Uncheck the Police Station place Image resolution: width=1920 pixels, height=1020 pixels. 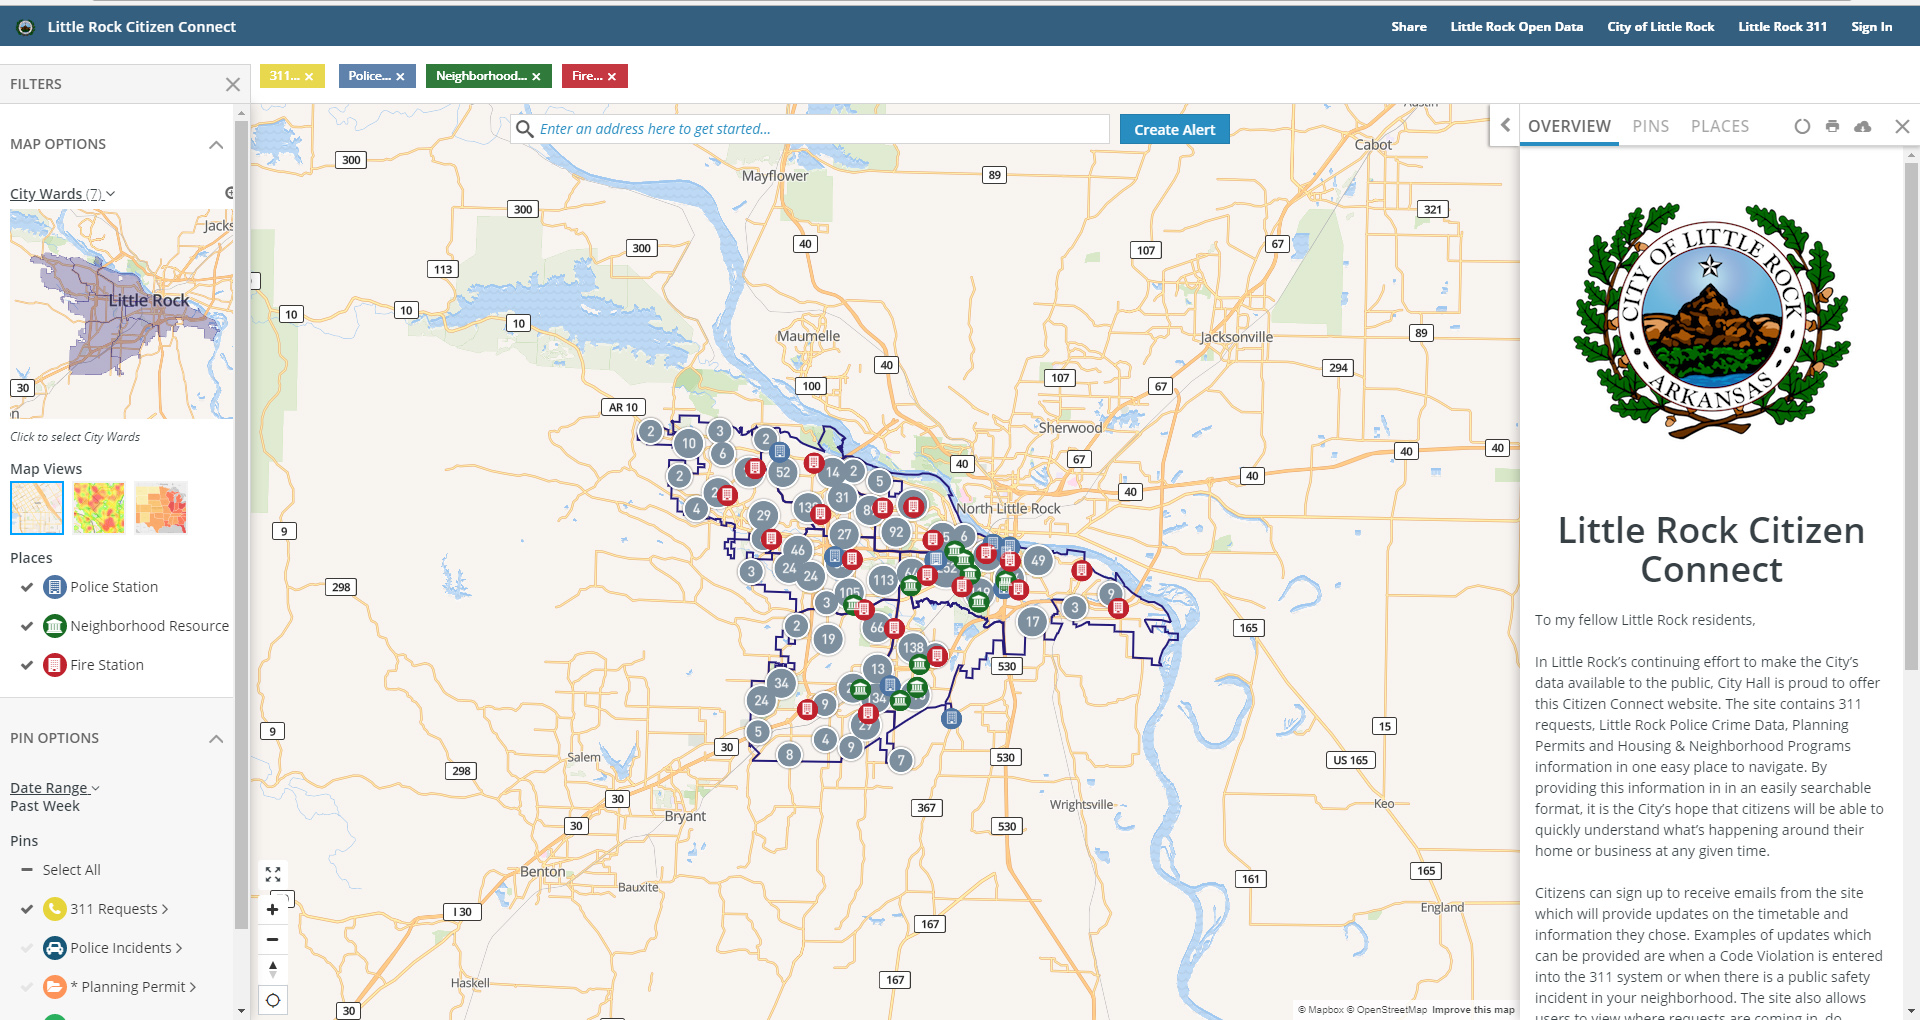pyautogui.click(x=27, y=588)
